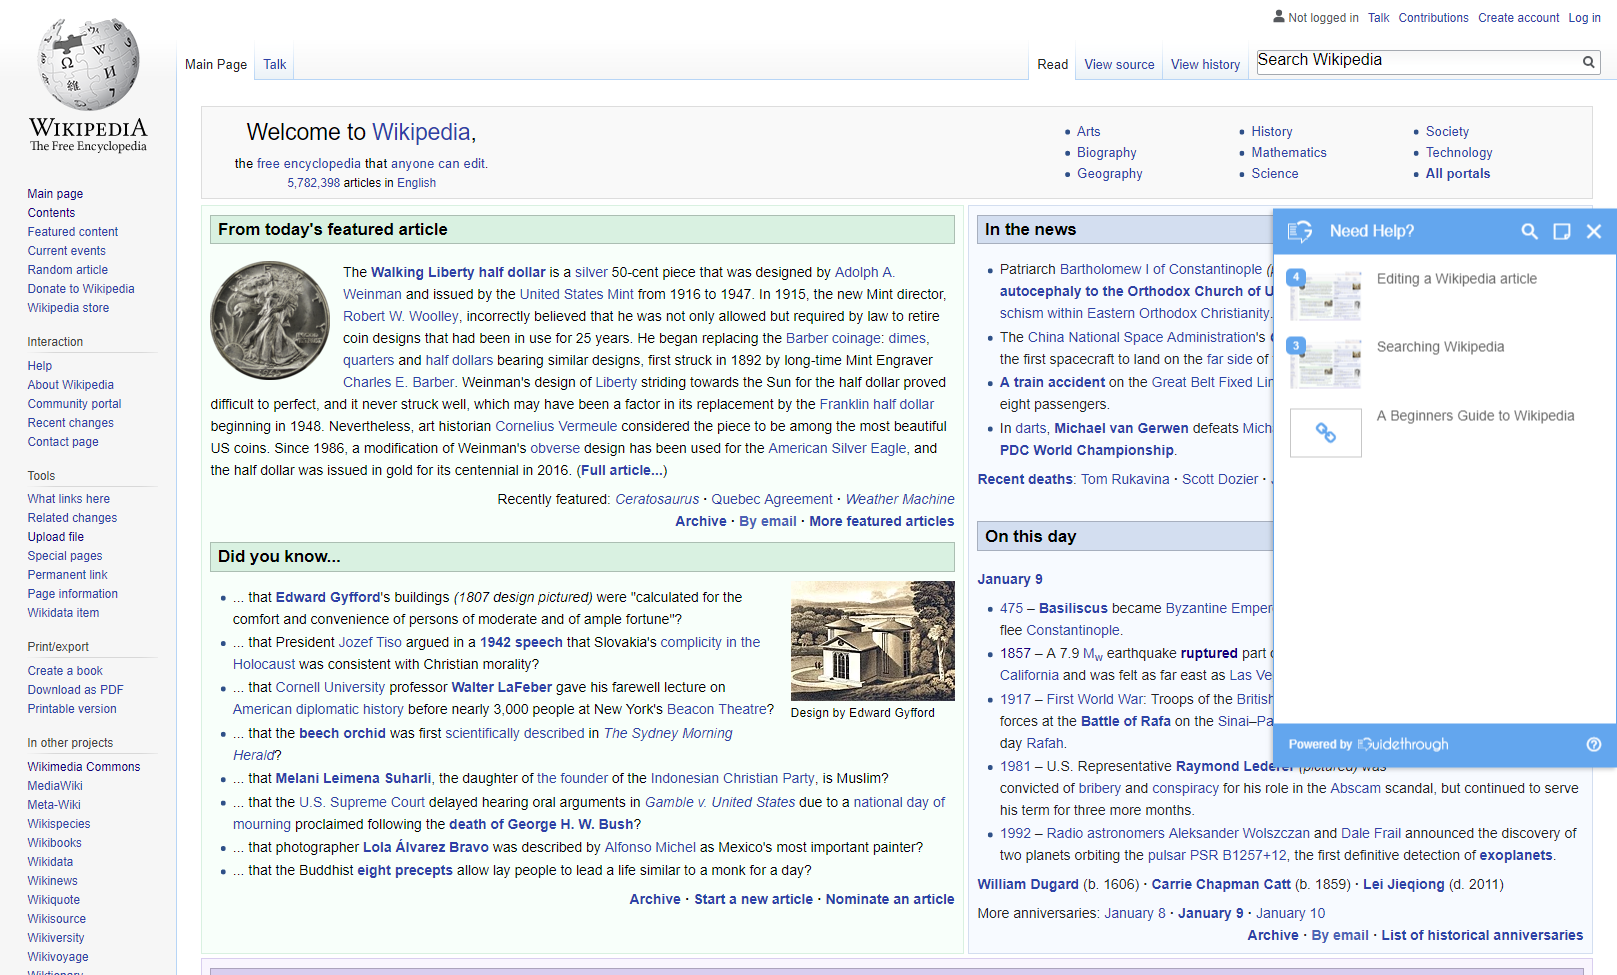Click the Search Wikipedia input field
The height and width of the screenshot is (975, 1617).
[1418, 61]
